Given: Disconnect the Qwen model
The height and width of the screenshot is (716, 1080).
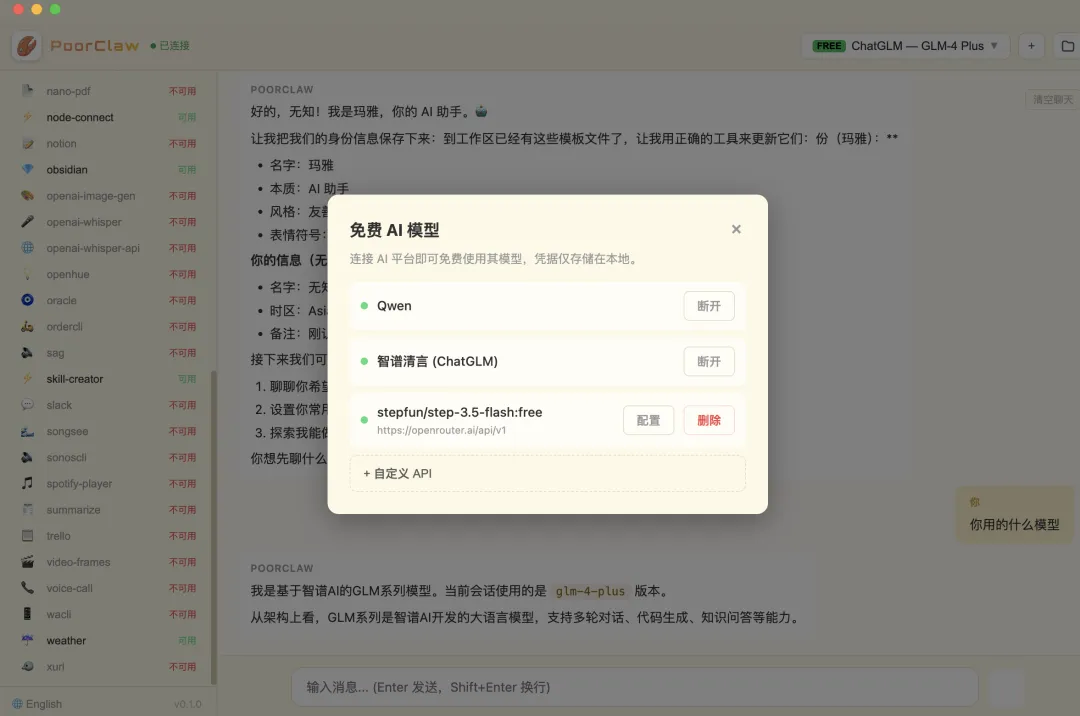Looking at the screenshot, I should 709,306.
